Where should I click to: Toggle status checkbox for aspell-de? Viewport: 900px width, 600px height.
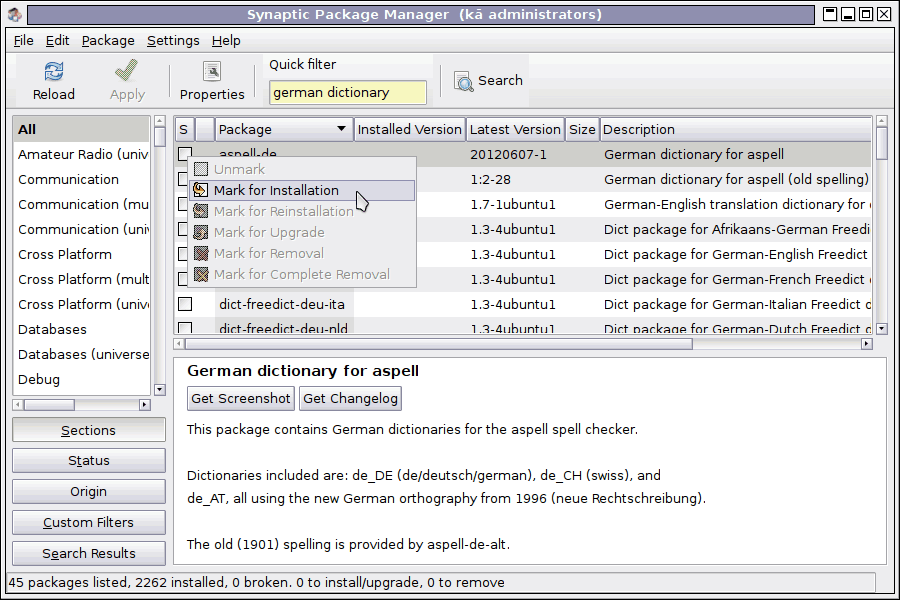[x=185, y=154]
